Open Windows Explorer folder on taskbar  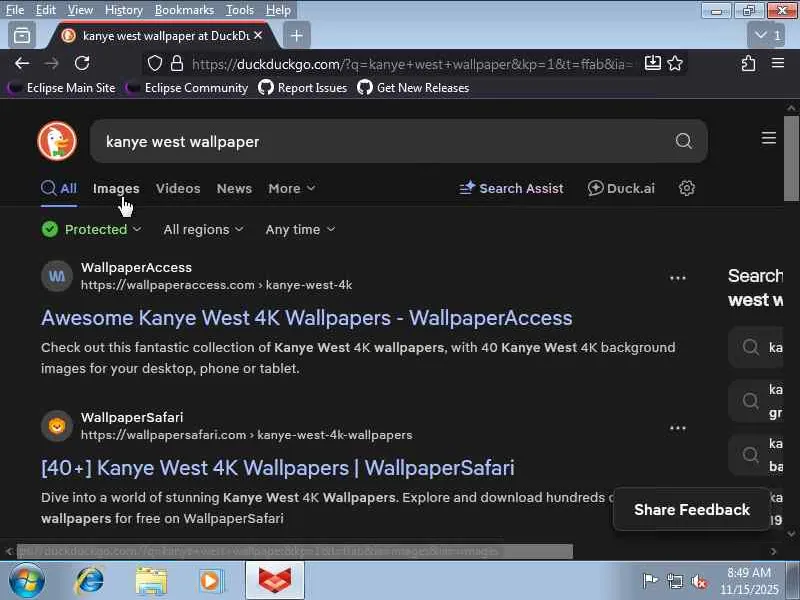tap(151, 581)
